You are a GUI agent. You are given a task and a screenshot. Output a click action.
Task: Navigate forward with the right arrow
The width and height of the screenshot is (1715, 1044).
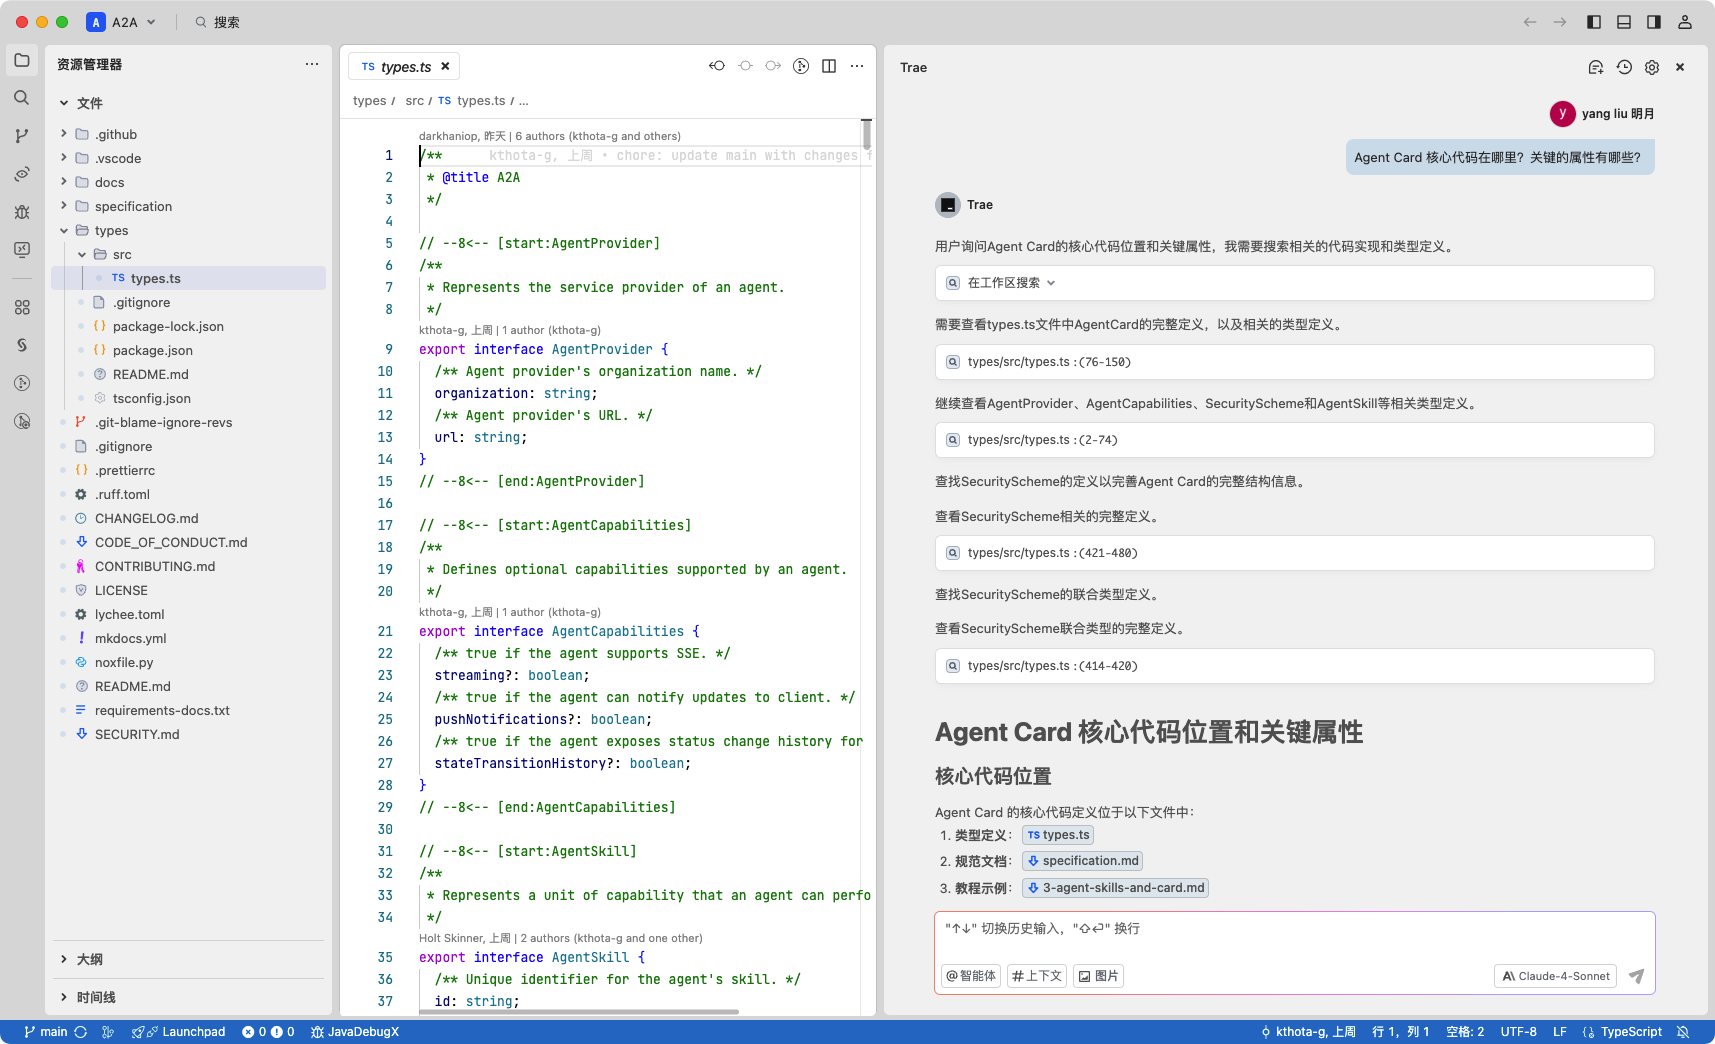[x=1560, y=22]
